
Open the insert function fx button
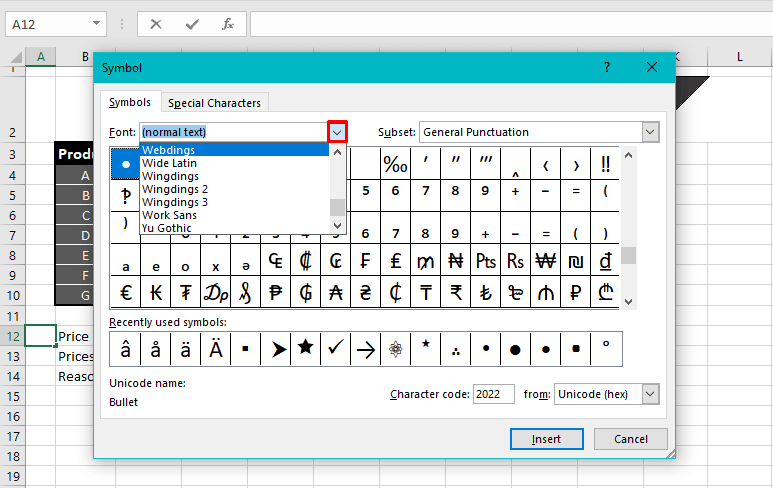pos(227,24)
